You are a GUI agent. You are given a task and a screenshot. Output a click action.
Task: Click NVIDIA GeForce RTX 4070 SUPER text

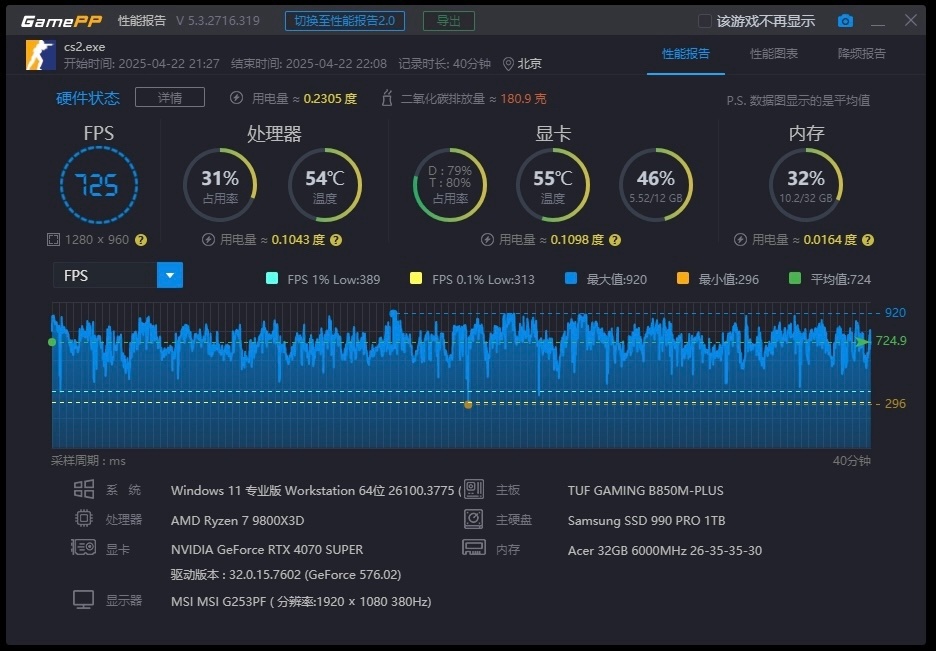click(267, 550)
